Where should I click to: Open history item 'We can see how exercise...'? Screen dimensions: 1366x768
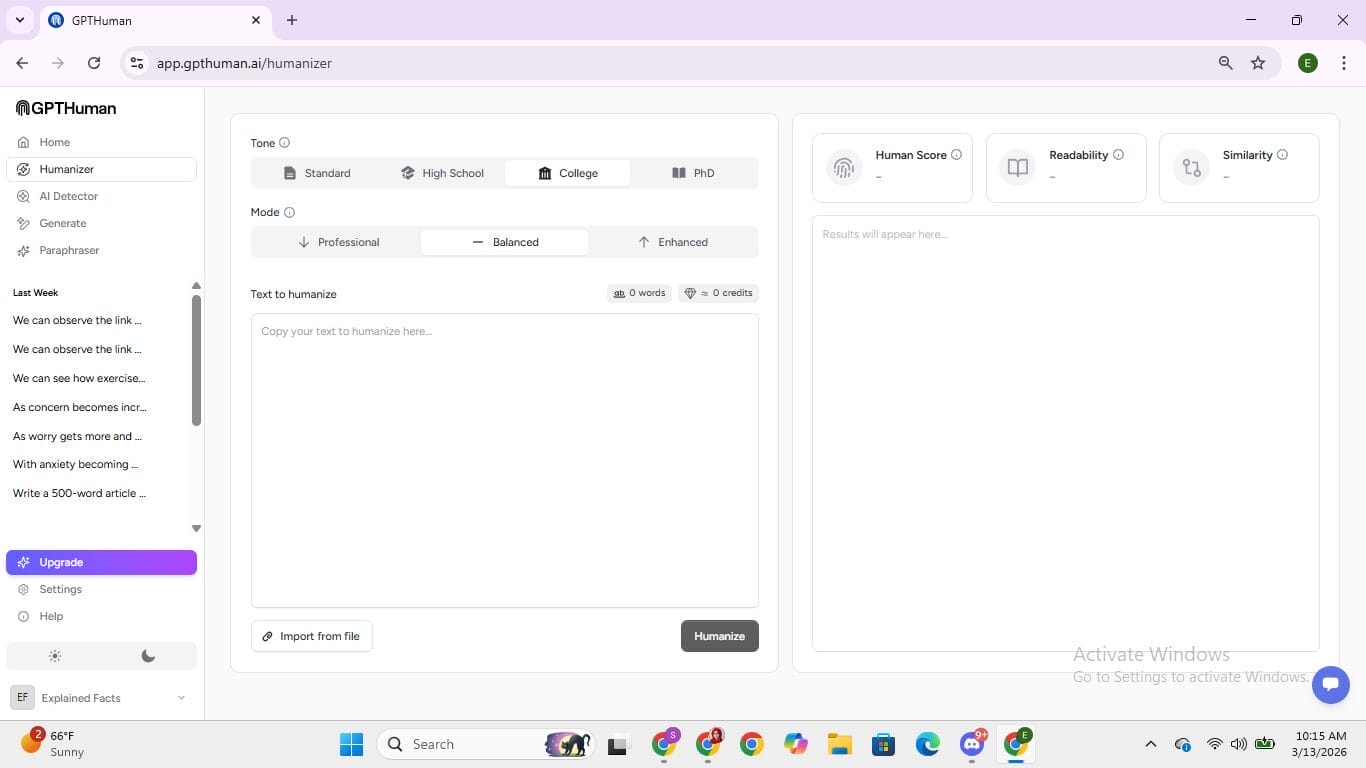(x=79, y=378)
